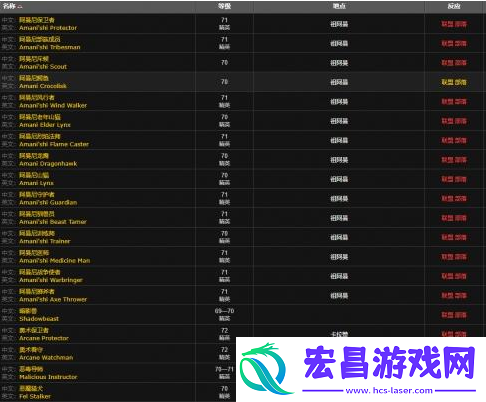486x402 pixels.
Task: Sort by the 反应 reaction column header
Action: click(454, 6)
